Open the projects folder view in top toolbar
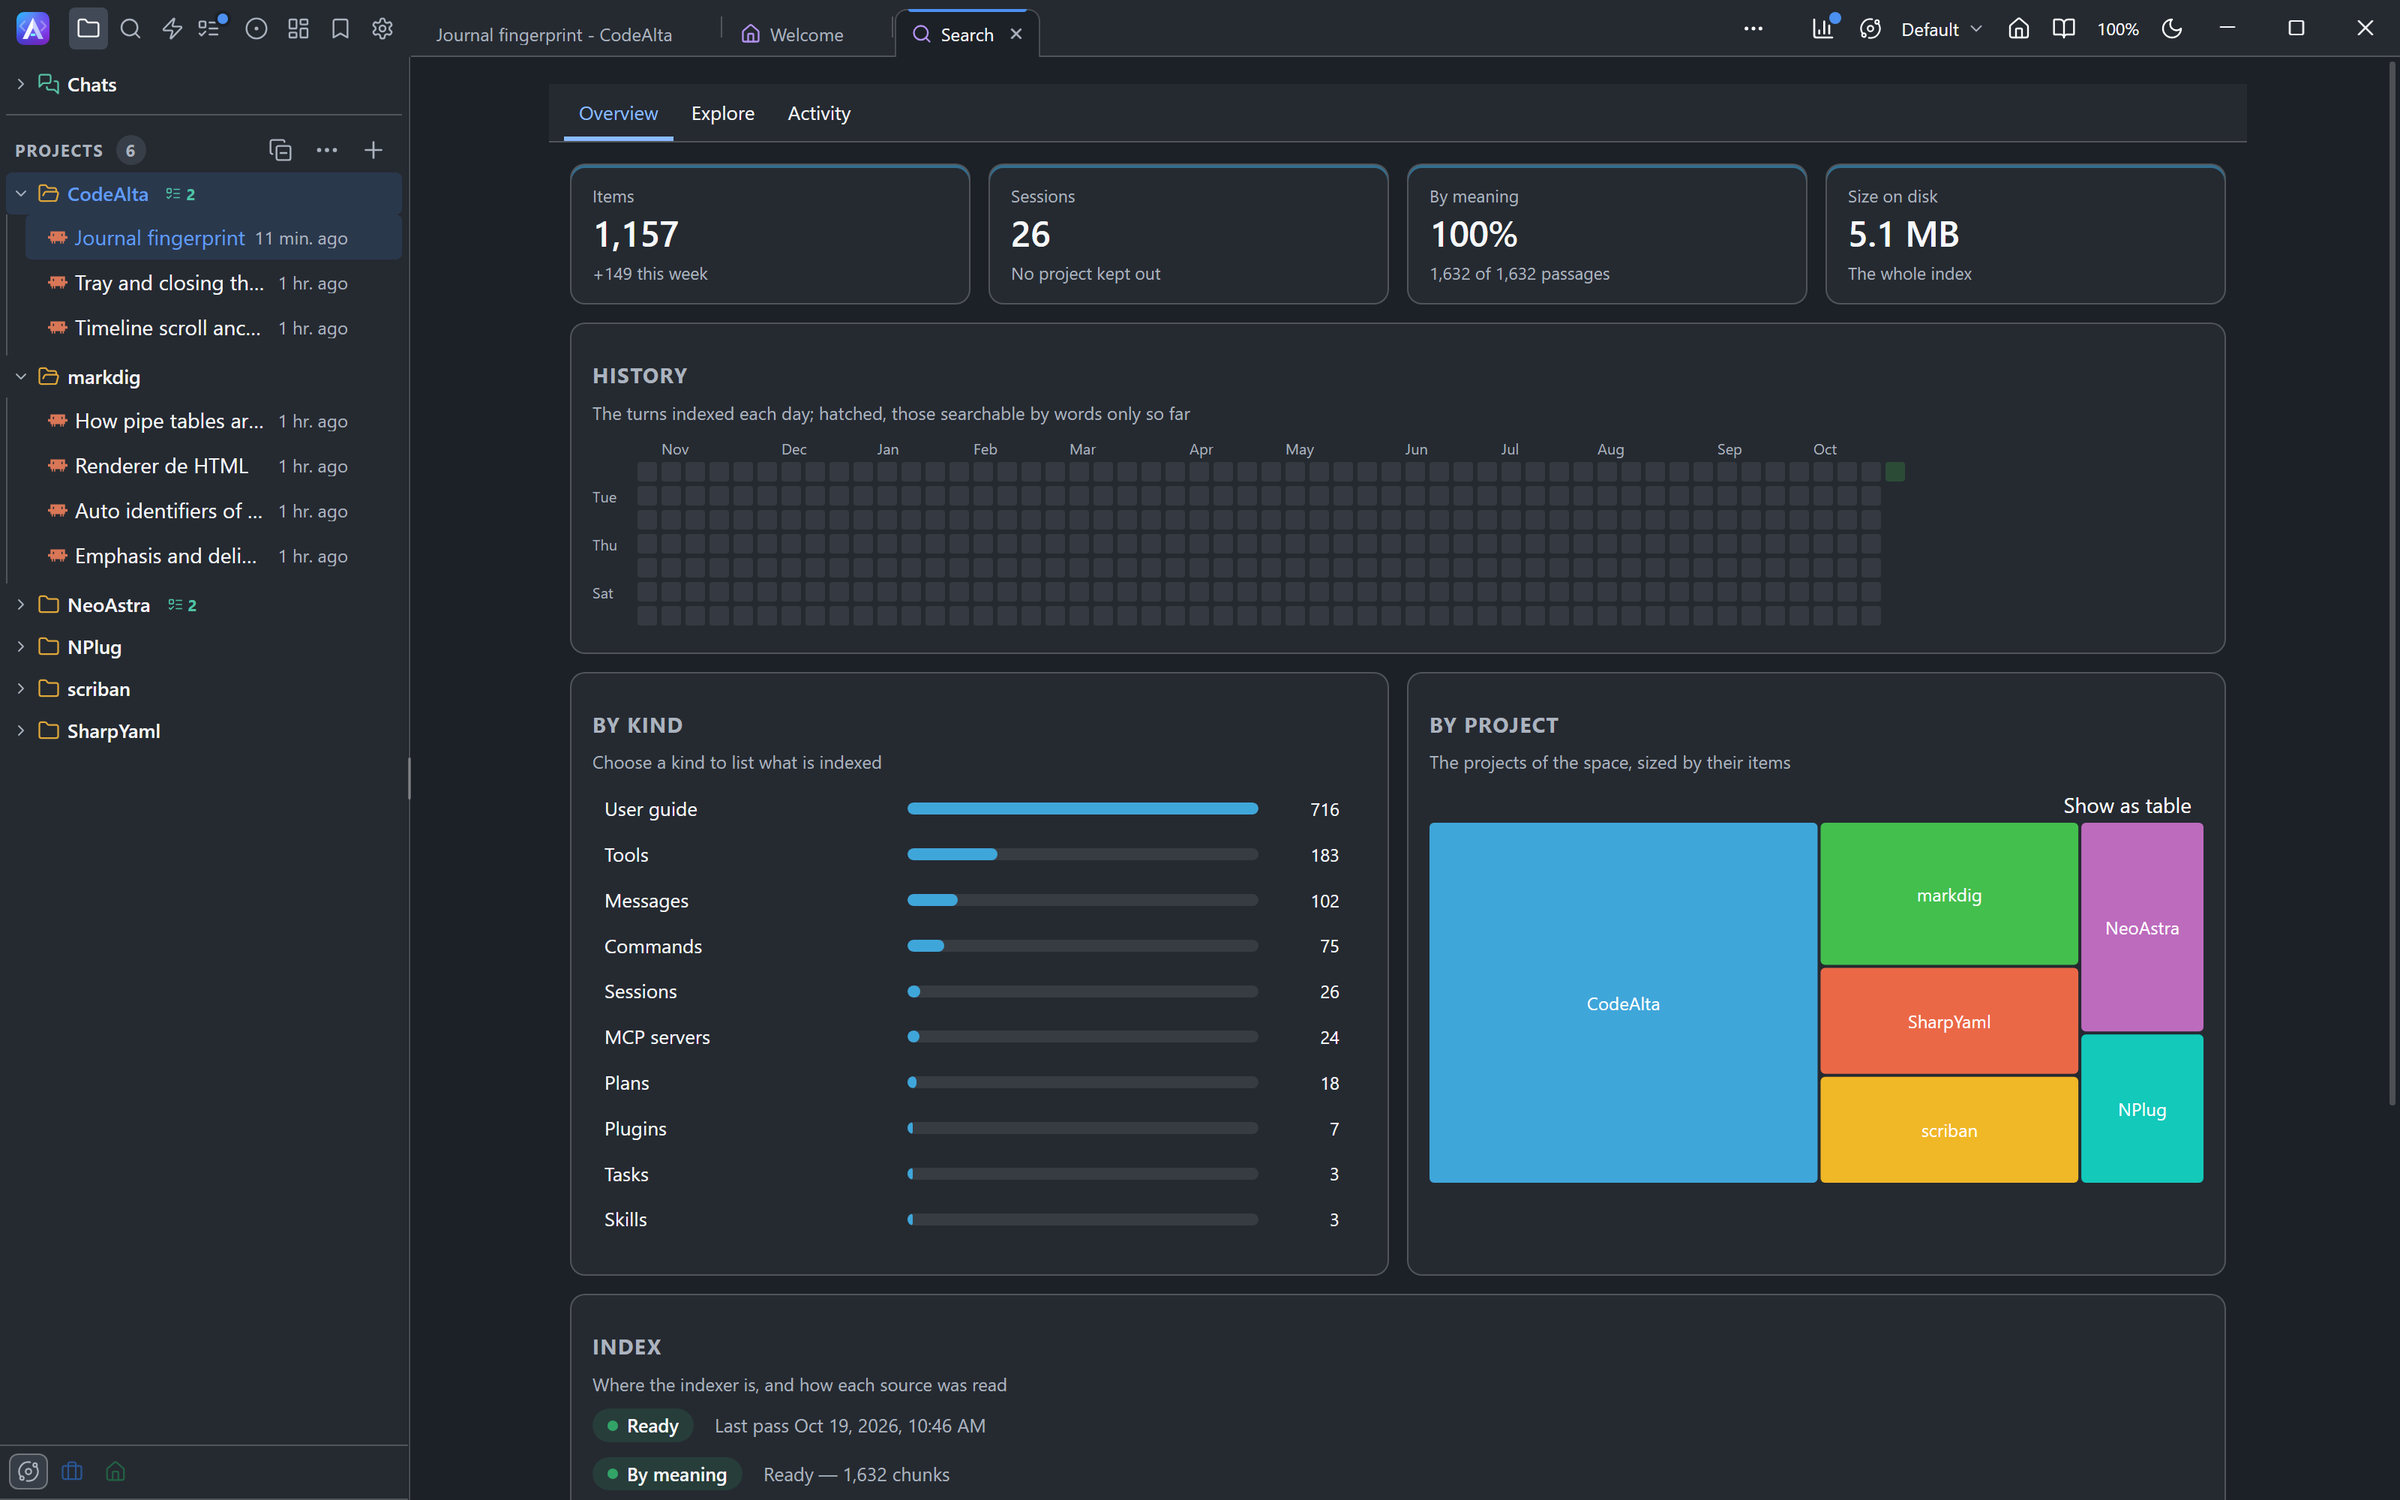This screenshot has width=2400, height=1500. 88,29
